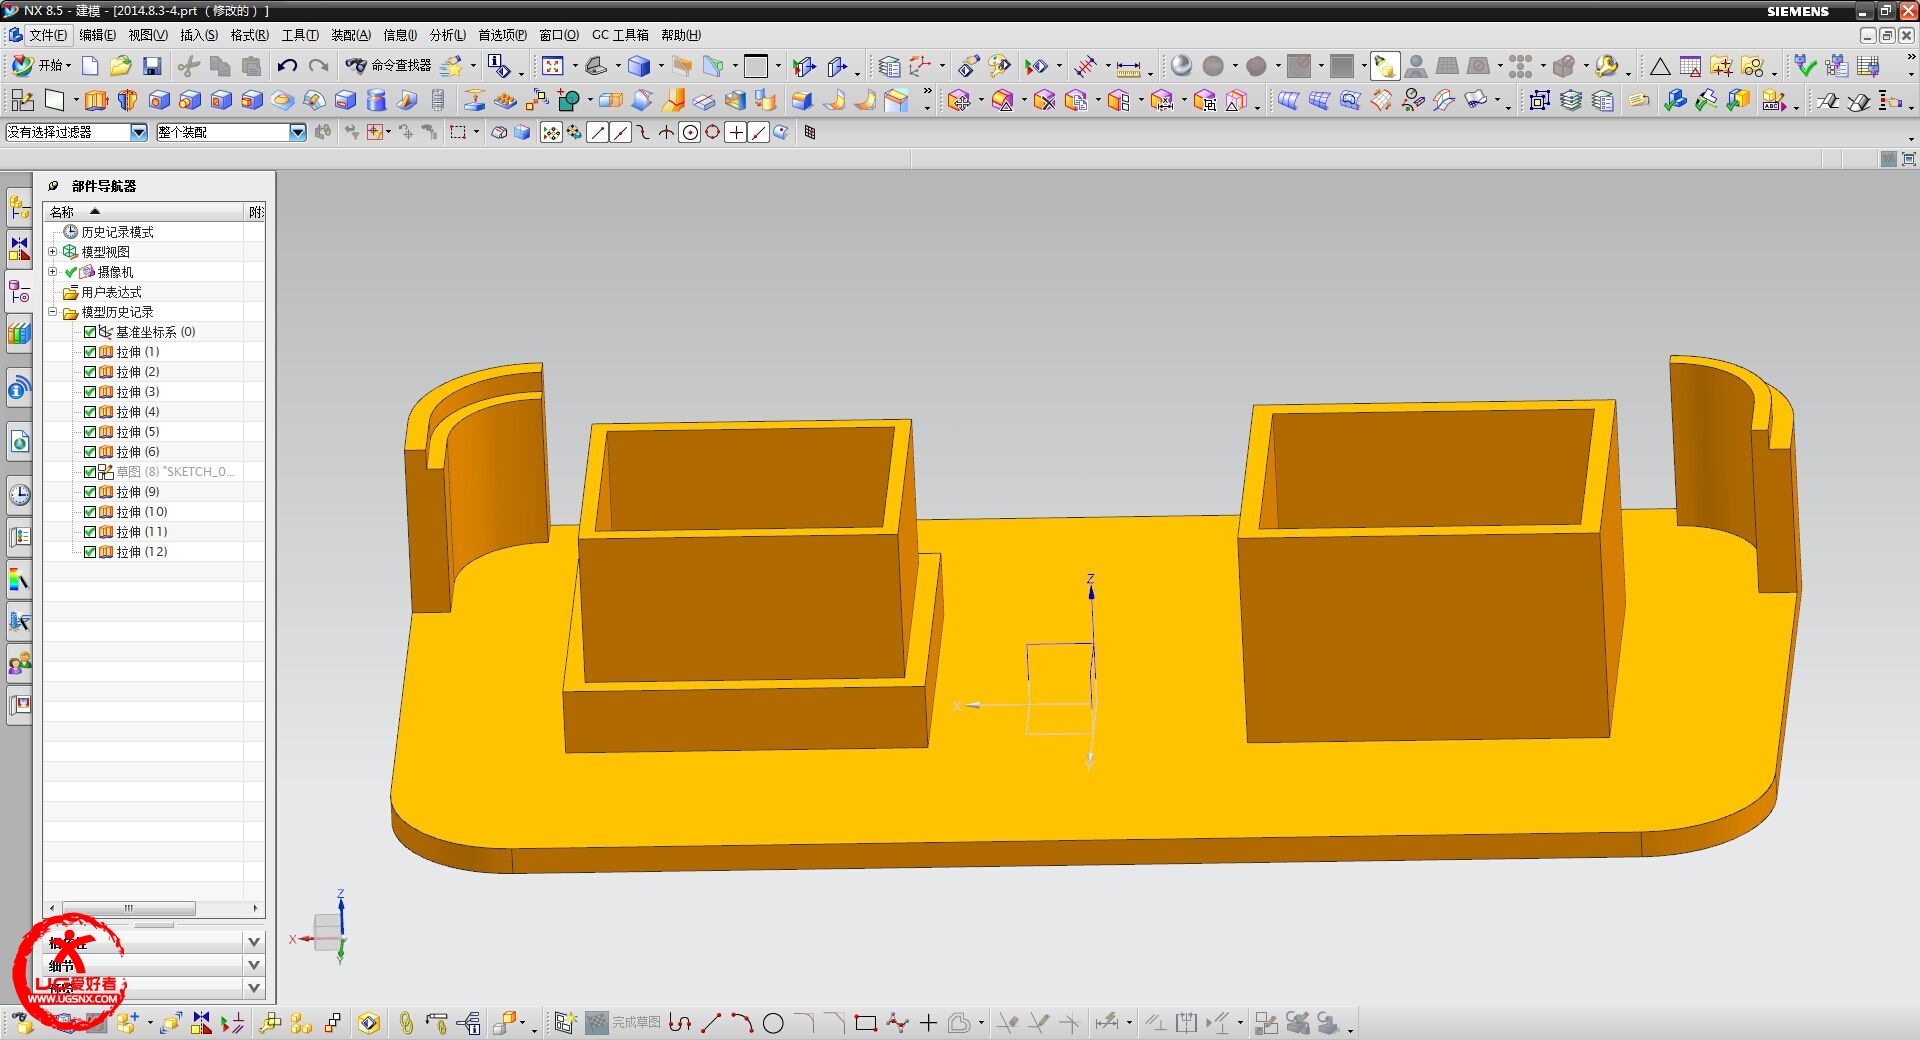
Task: Toggle the 草图 (8) SKETCH checkbox
Action: coord(90,472)
